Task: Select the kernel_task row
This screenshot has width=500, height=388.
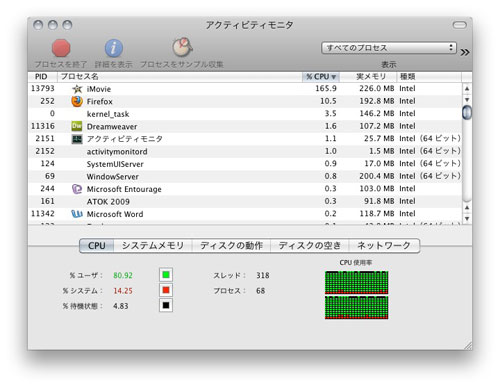Action: [x=245, y=114]
